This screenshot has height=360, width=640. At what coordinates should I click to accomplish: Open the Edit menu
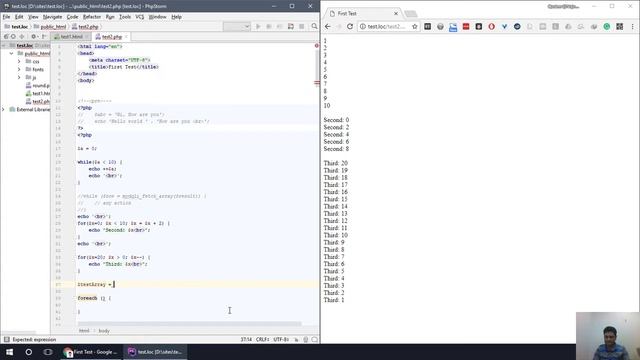tap(19, 17)
